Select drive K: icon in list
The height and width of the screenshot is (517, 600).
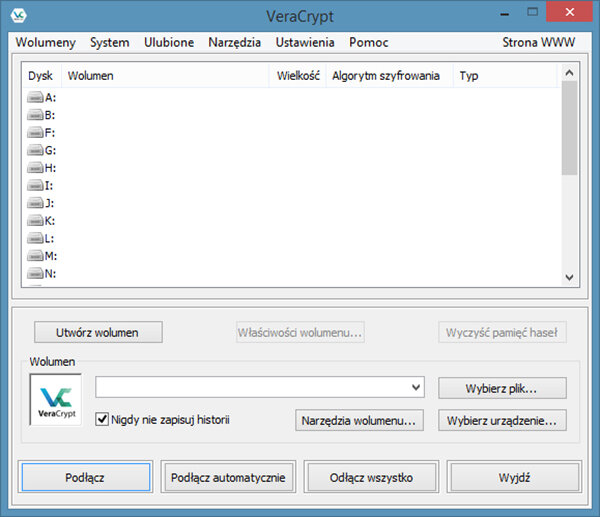(x=35, y=221)
